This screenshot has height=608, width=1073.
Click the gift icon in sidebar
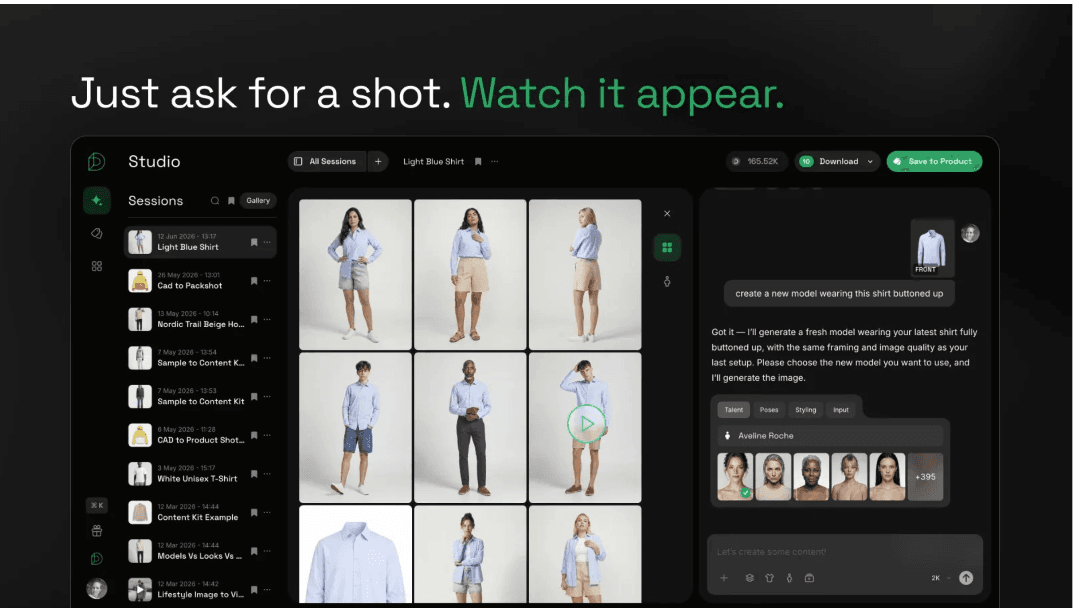96,531
